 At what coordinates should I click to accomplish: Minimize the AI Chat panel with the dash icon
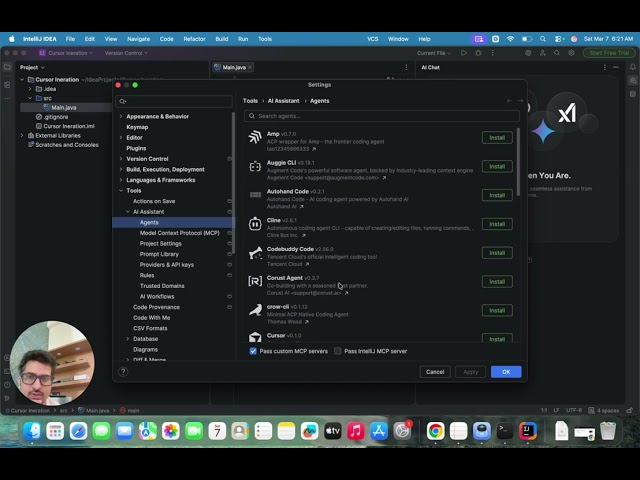[616, 67]
